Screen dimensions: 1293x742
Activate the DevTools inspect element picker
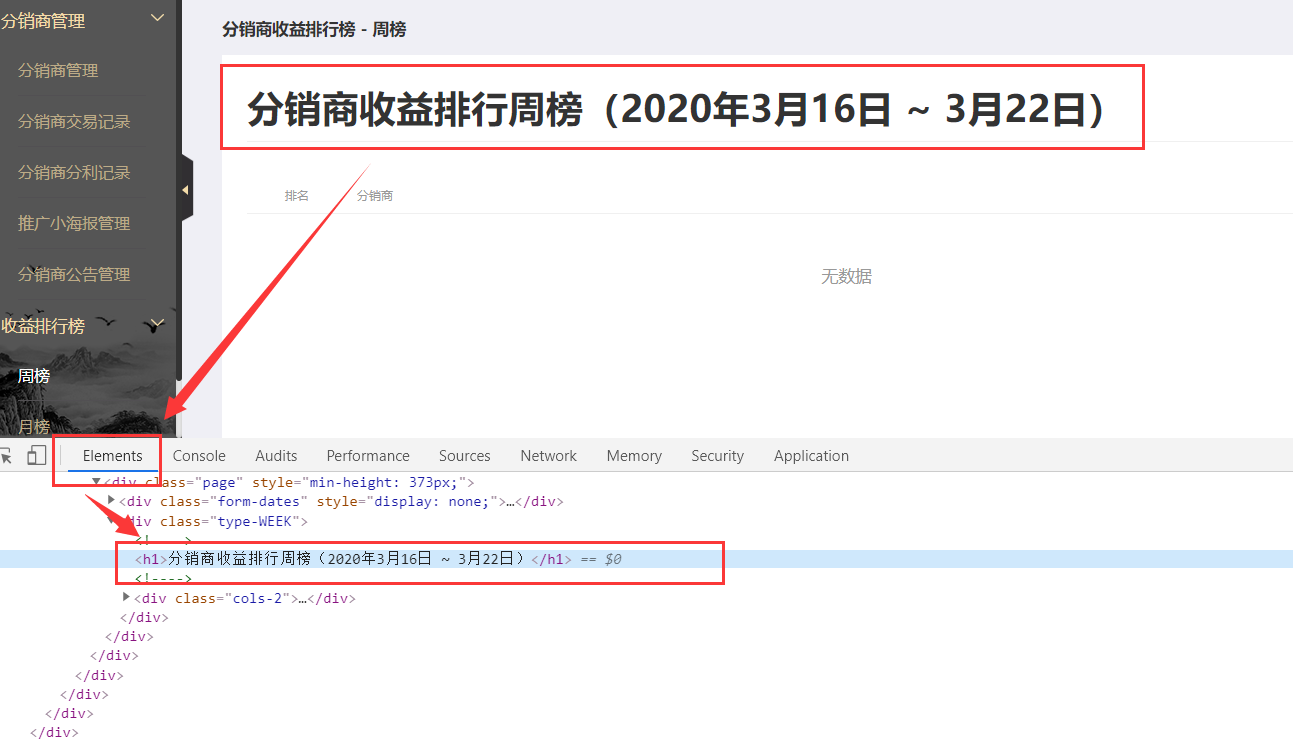[x=6, y=456]
